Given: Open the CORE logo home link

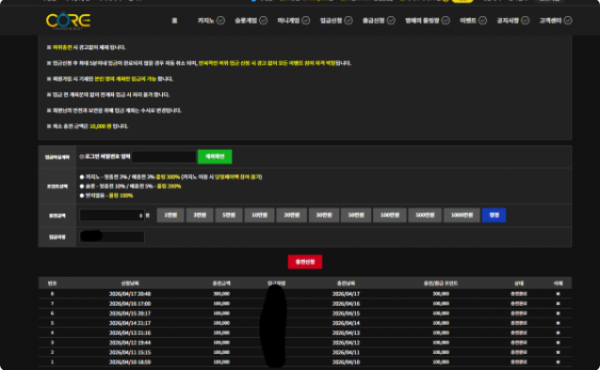Looking at the screenshot, I should click(x=68, y=21).
